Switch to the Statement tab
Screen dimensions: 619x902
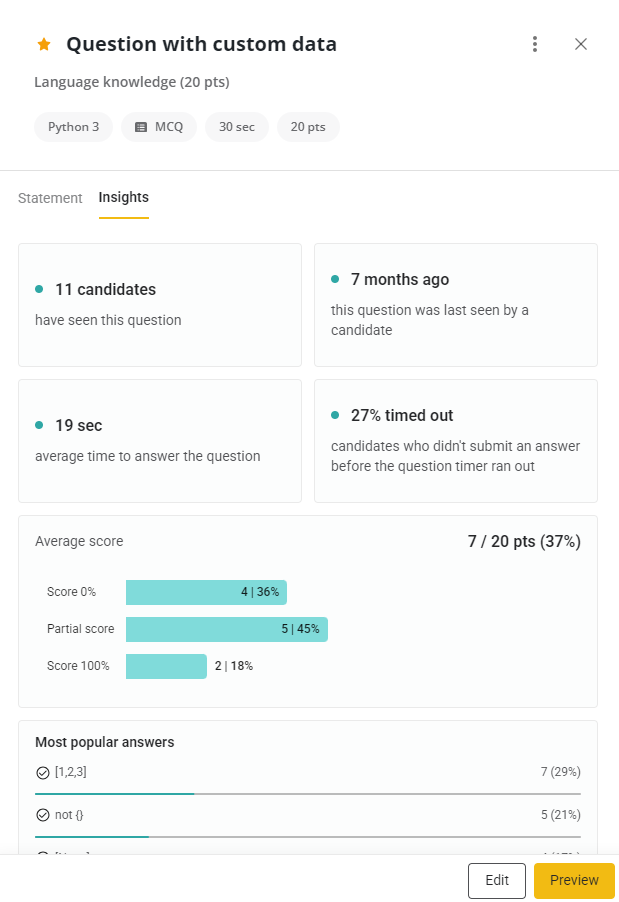point(50,198)
